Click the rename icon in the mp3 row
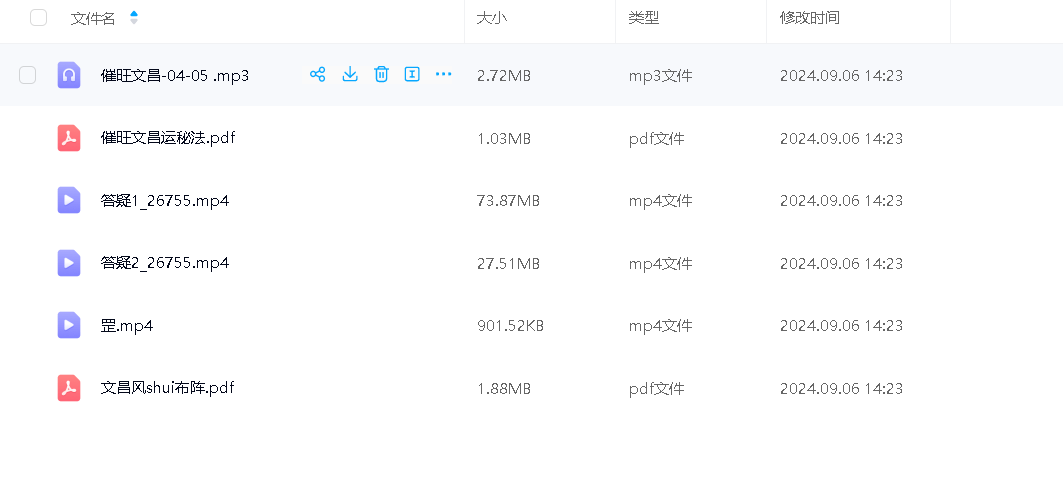Image resolution: width=1063 pixels, height=501 pixels. pos(412,74)
